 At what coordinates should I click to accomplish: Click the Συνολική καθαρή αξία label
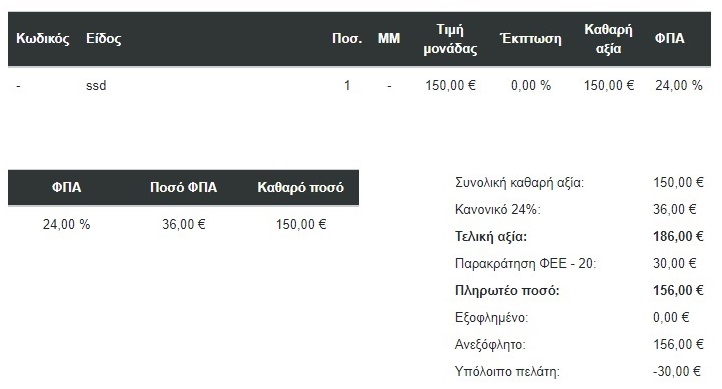coord(519,183)
